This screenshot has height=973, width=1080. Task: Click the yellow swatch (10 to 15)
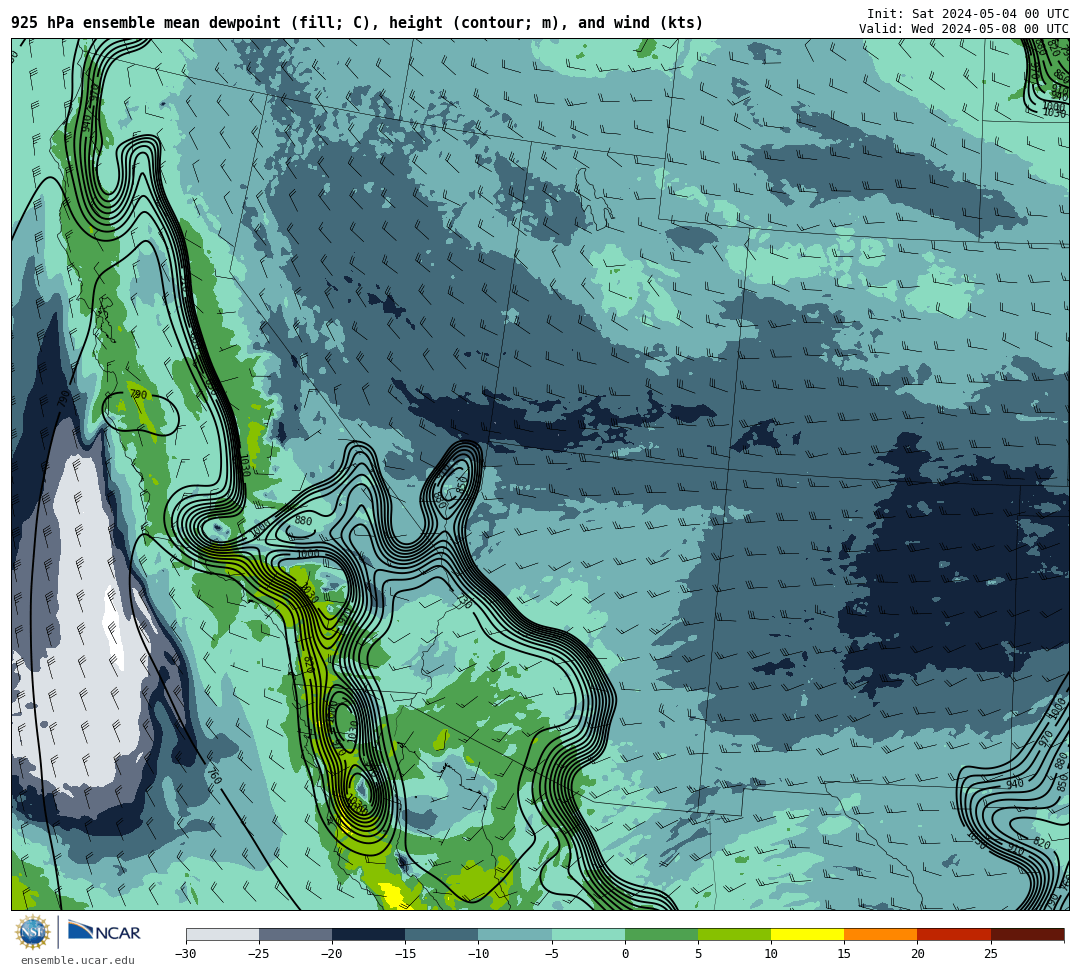coord(807,934)
